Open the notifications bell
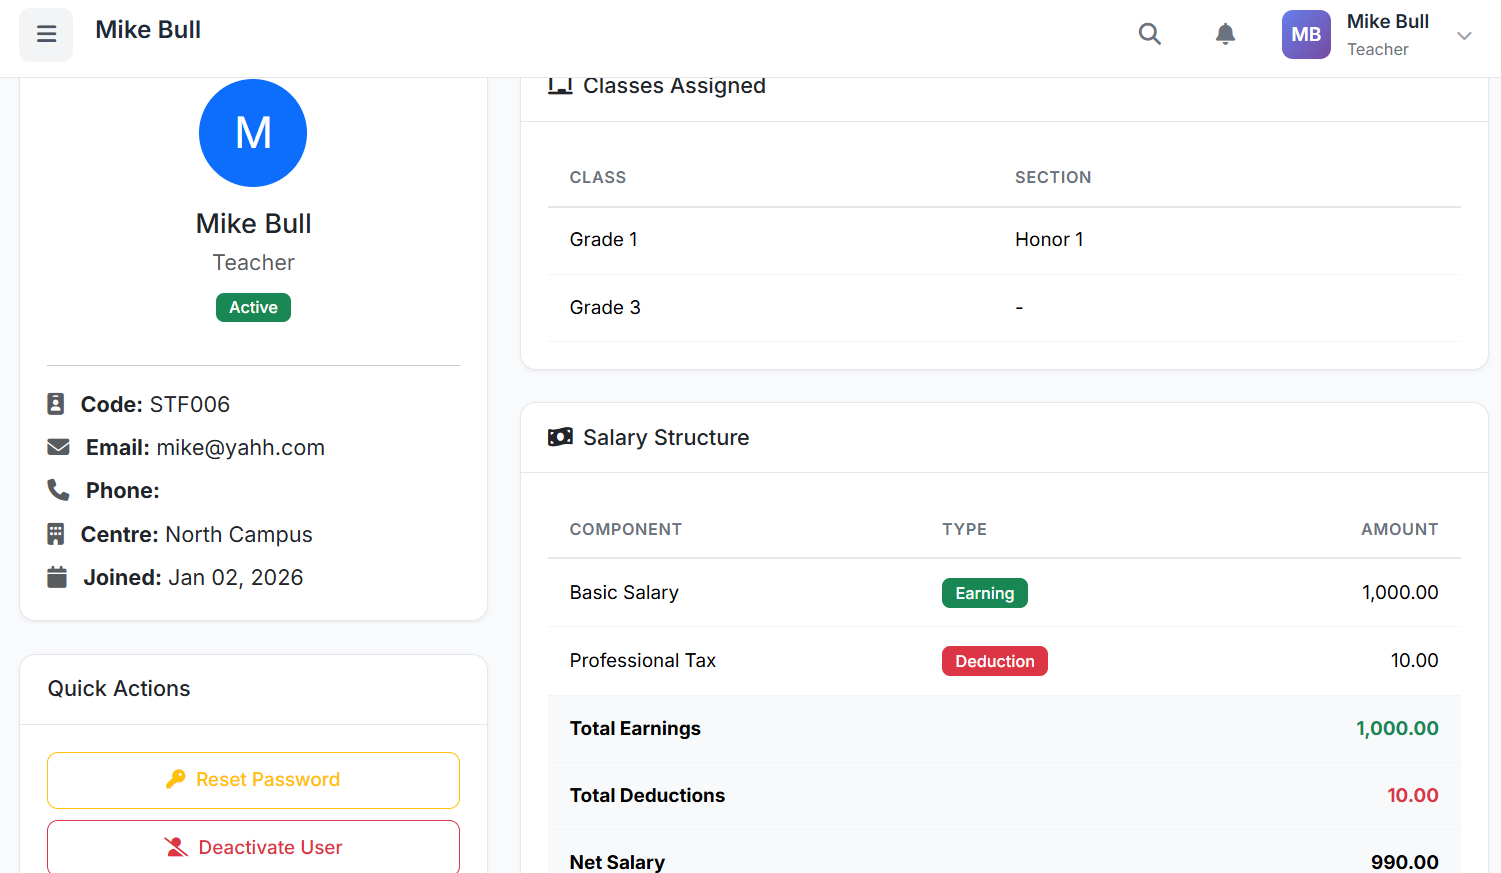 tap(1225, 34)
